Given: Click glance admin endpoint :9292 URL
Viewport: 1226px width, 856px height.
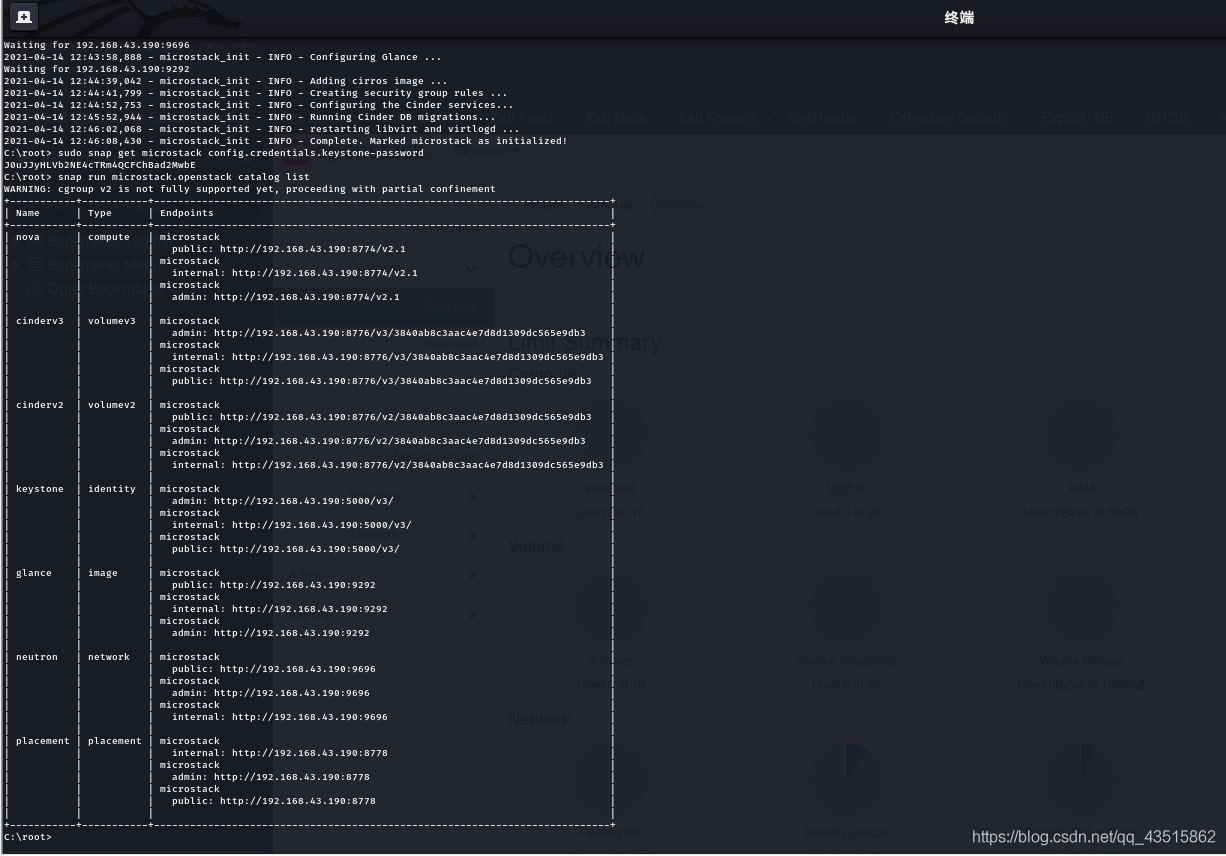Looking at the screenshot, I should 292,633.
